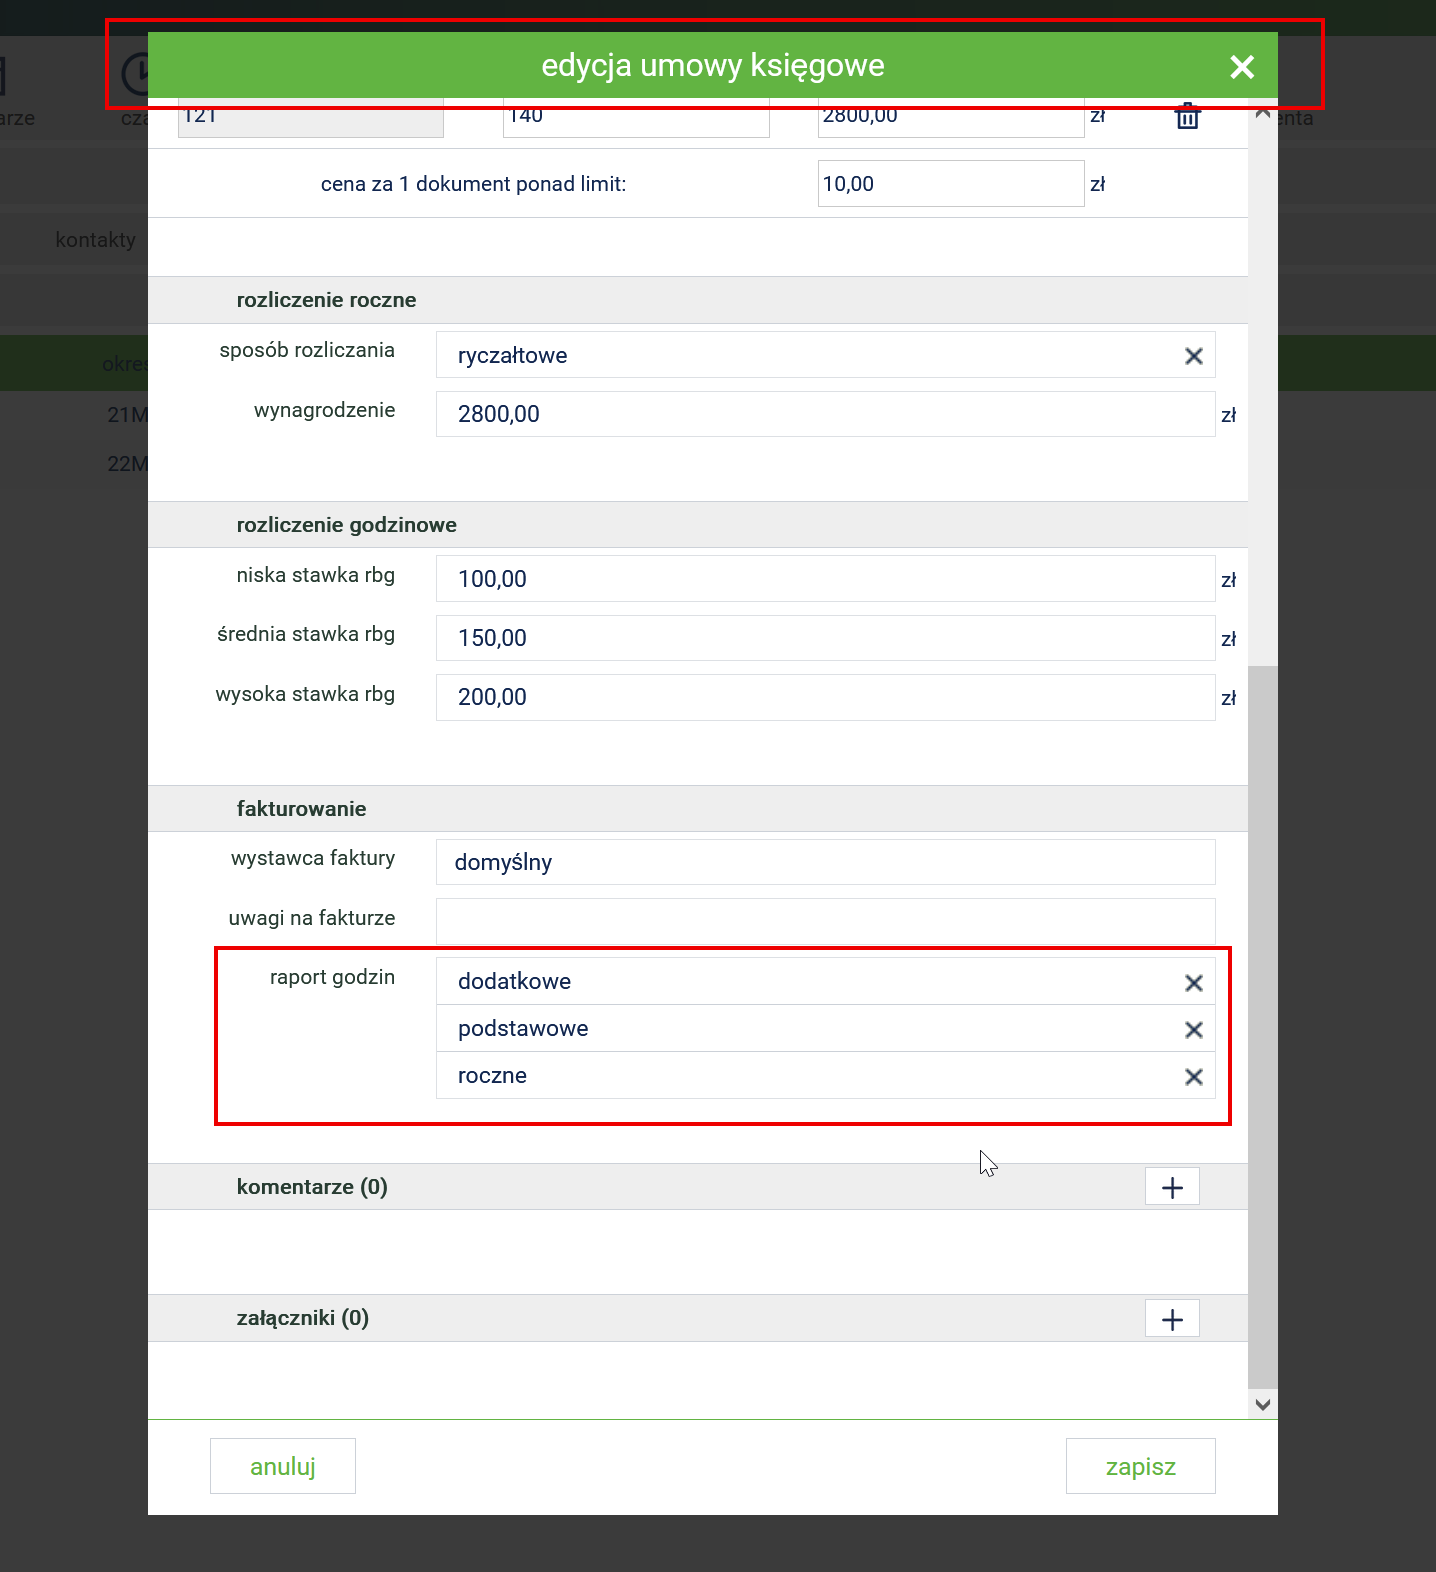Close the edycja umowy księgowe dialog
Viewport: 1436px width, 1572px height.
(x=1242, y=67)
